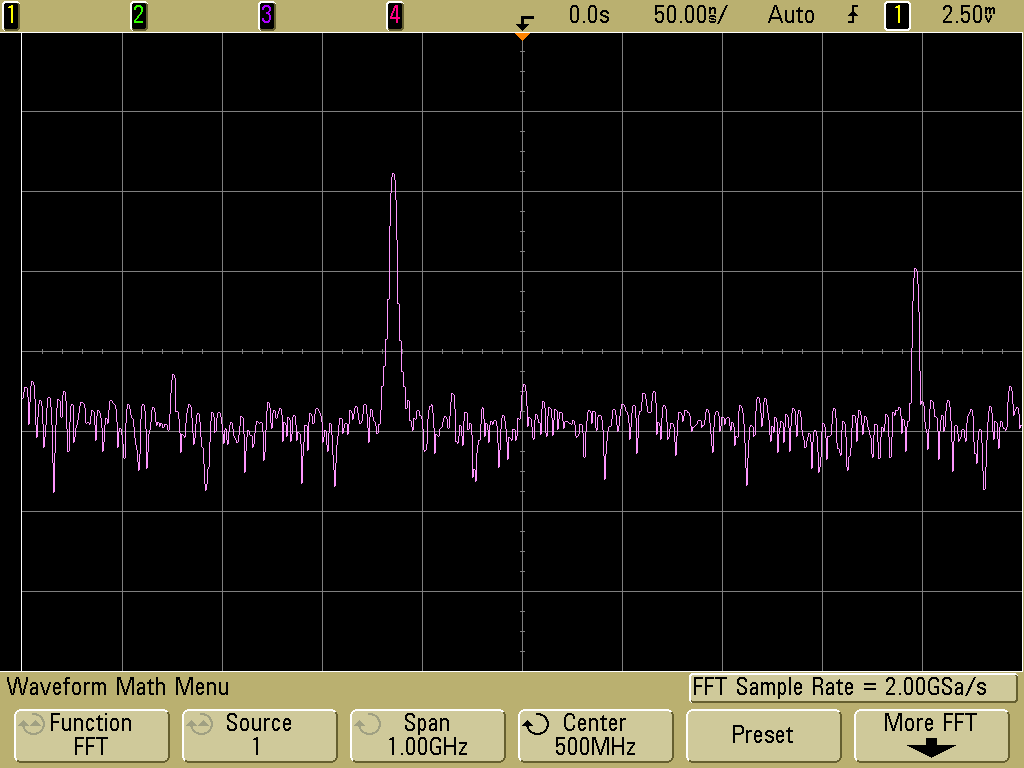Click the 0.0s delay time readout
Viewport: 1024px width, 768px height.
tap(589, 15)
